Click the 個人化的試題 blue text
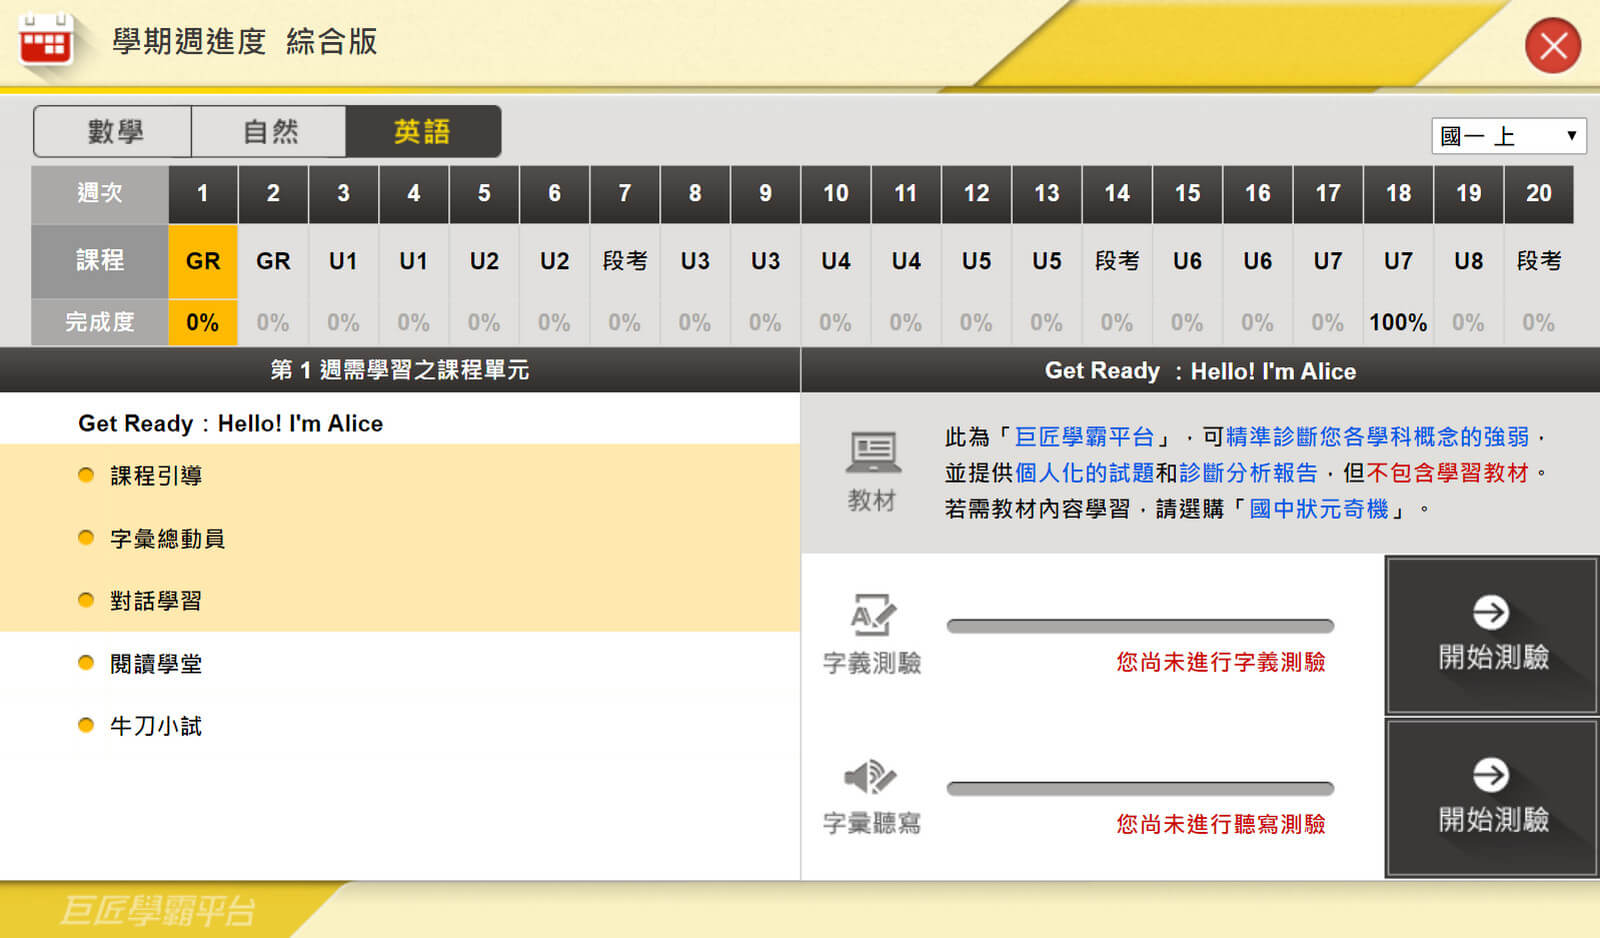1600x938 pixels. [x=1085, y=473]
